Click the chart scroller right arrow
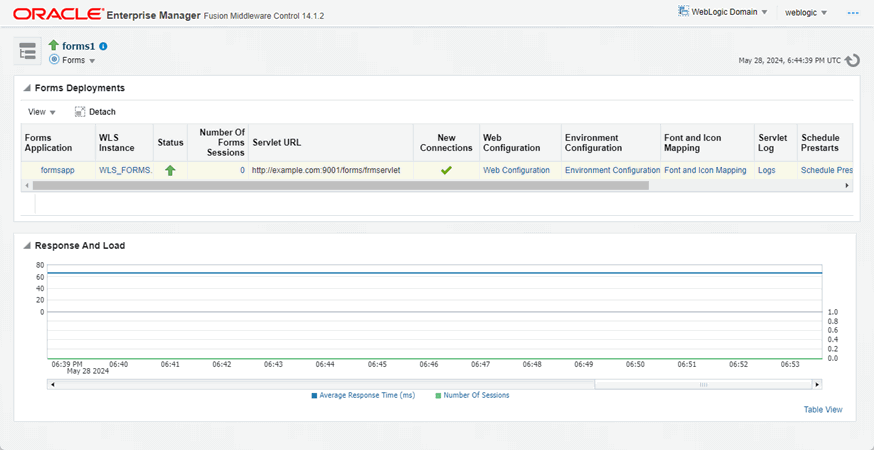This screenshot has height=450, width=874. point(817,384)
